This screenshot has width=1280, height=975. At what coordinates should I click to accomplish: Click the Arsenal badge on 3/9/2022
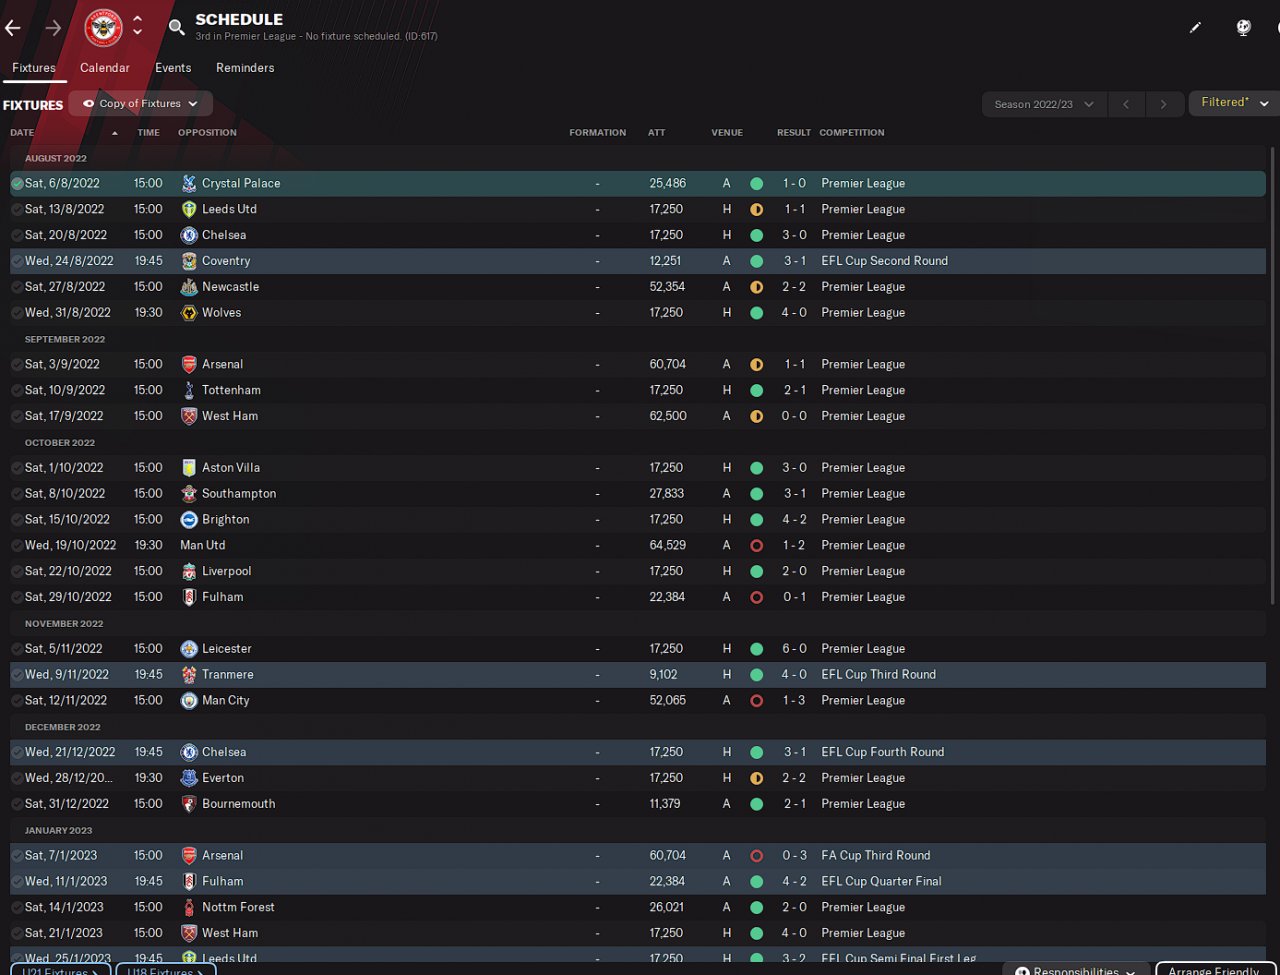point(189,365)
